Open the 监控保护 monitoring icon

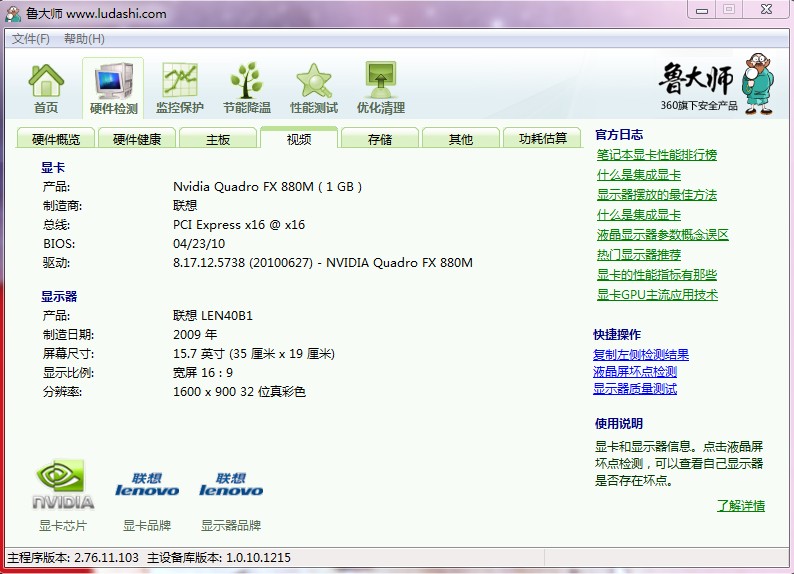179,88
